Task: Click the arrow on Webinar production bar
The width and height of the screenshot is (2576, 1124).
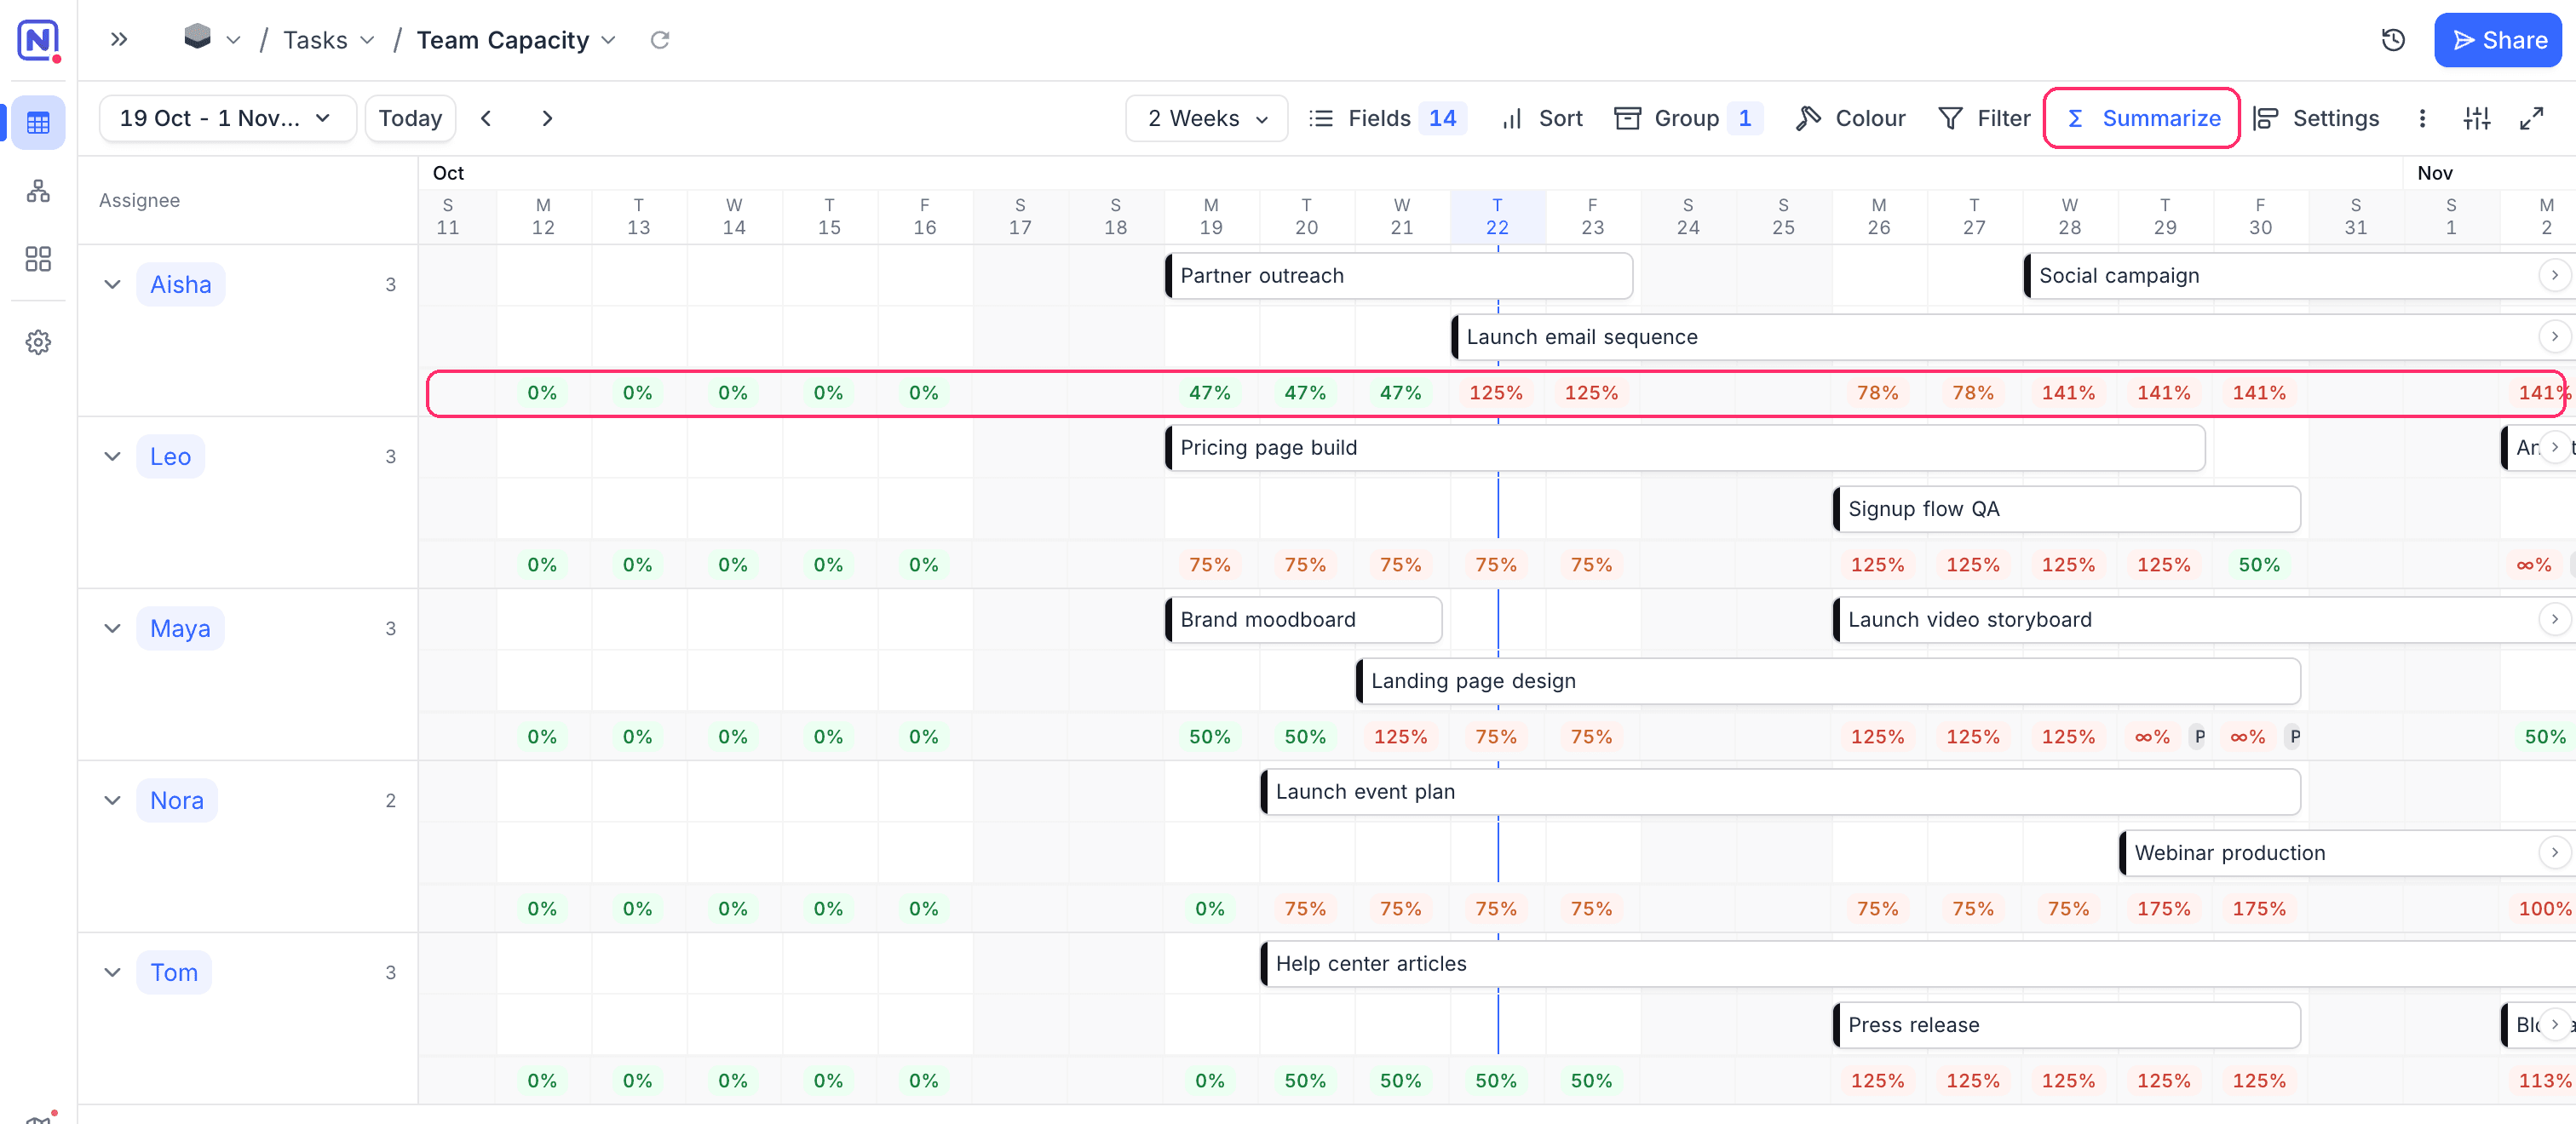Action: (2554, 852)
